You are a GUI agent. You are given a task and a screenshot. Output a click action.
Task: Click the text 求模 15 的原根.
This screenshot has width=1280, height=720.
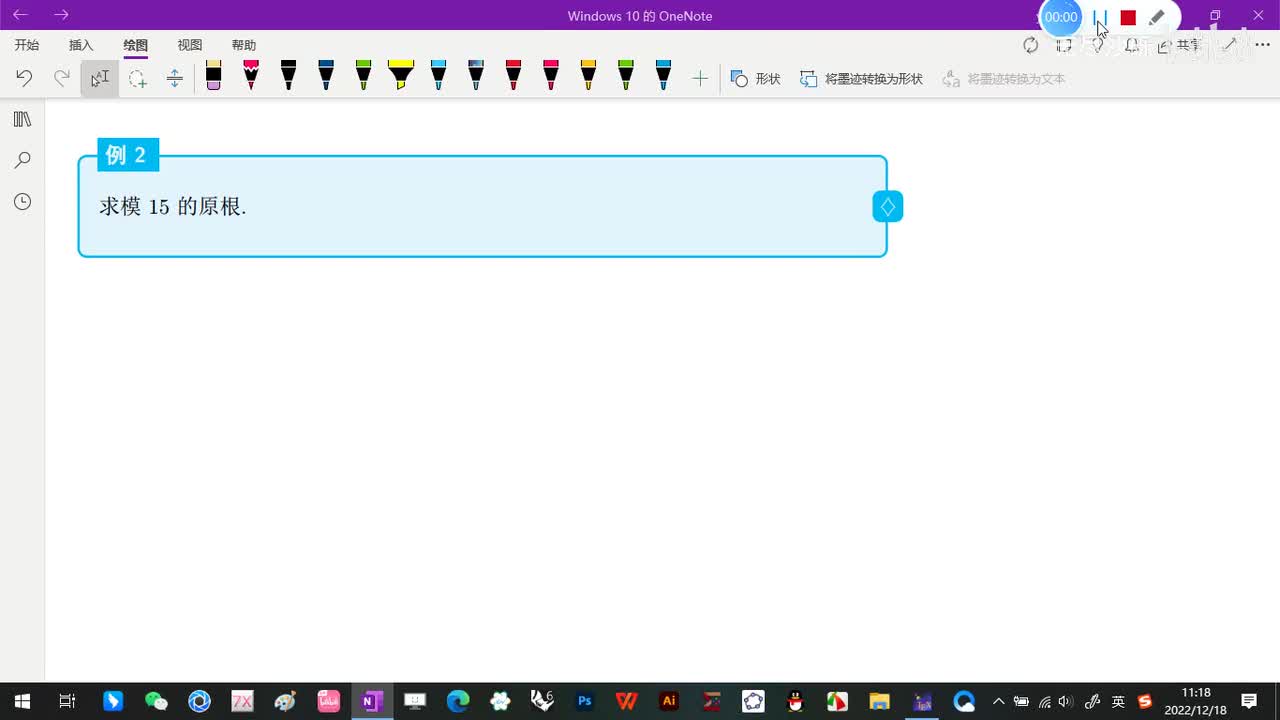tap(173, 207)
